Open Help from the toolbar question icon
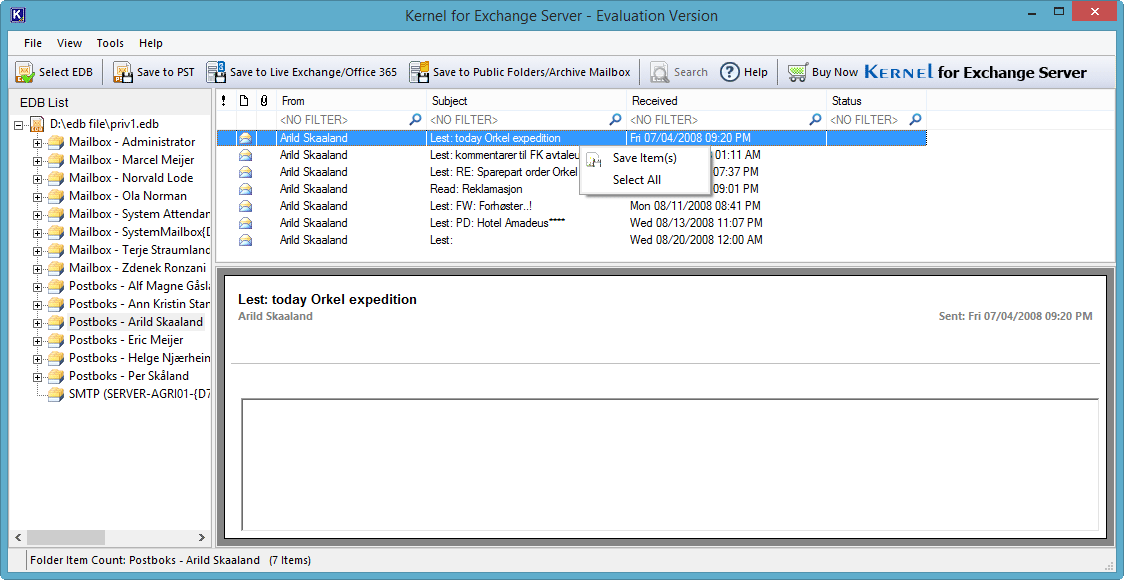Viewport: 1124px width, 580px height. (x=730, y=72)
